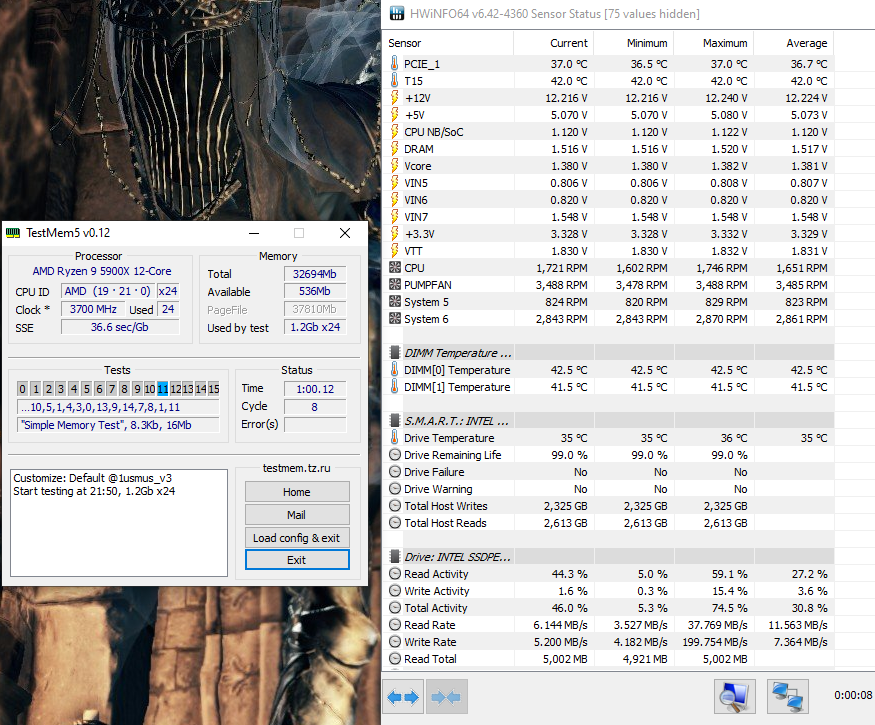Viewport: 875px width, 725px height.
Task: Click the "Simple Memory Test" description line
Action: pyautogui.click(x=118, y=425)
